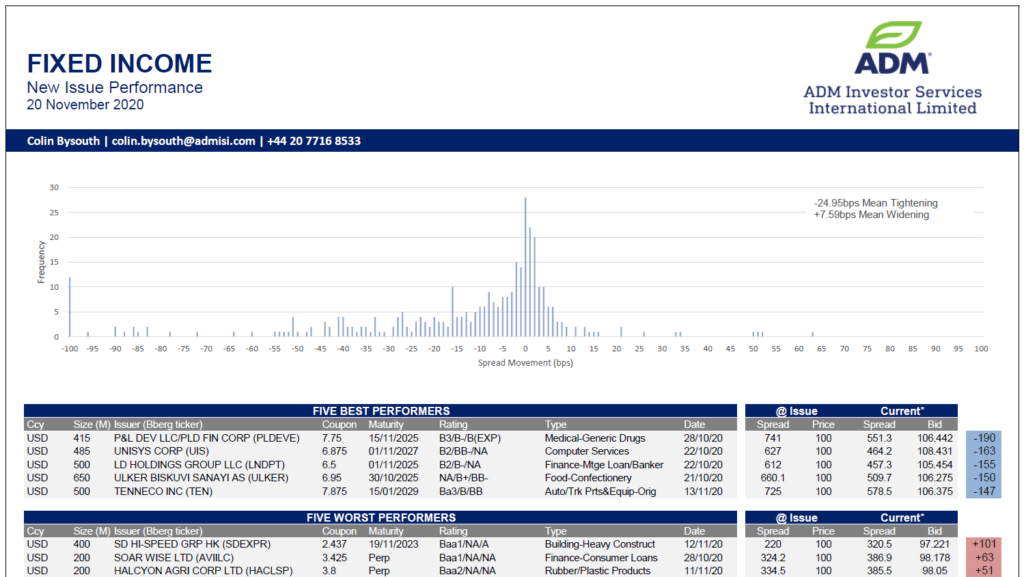Screen dimensions: 1024x577
Task: Select the type 'Medical-Generic Drugs'
Action: [x=595, y=439]
